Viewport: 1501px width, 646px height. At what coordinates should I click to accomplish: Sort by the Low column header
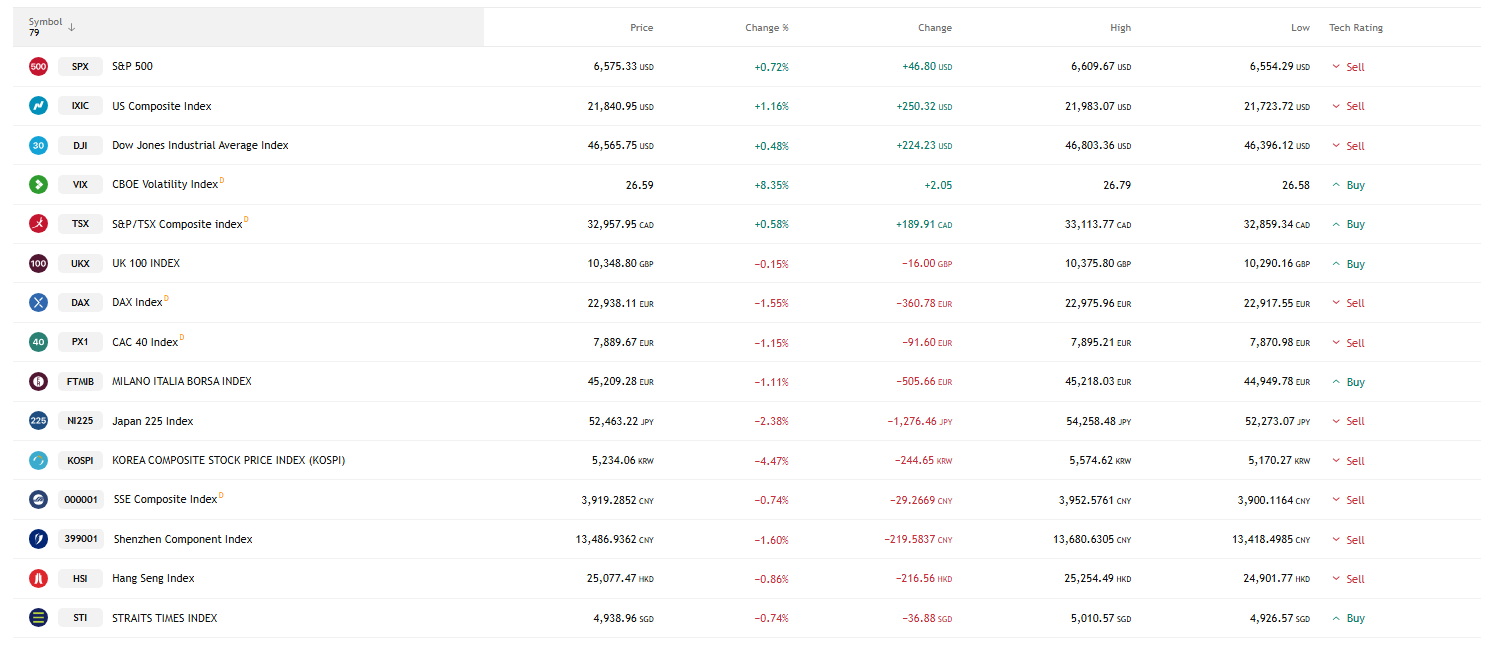point(1300,28)
